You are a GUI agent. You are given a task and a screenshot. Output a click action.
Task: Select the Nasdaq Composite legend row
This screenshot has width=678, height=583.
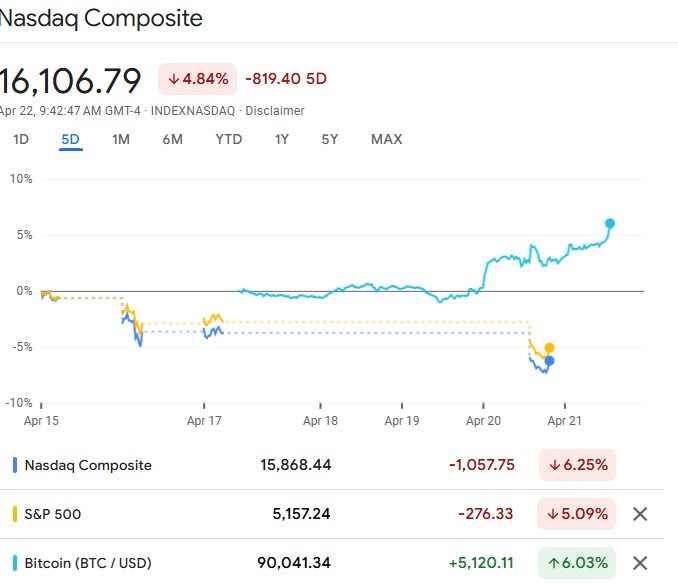click(x=88, y=465)
